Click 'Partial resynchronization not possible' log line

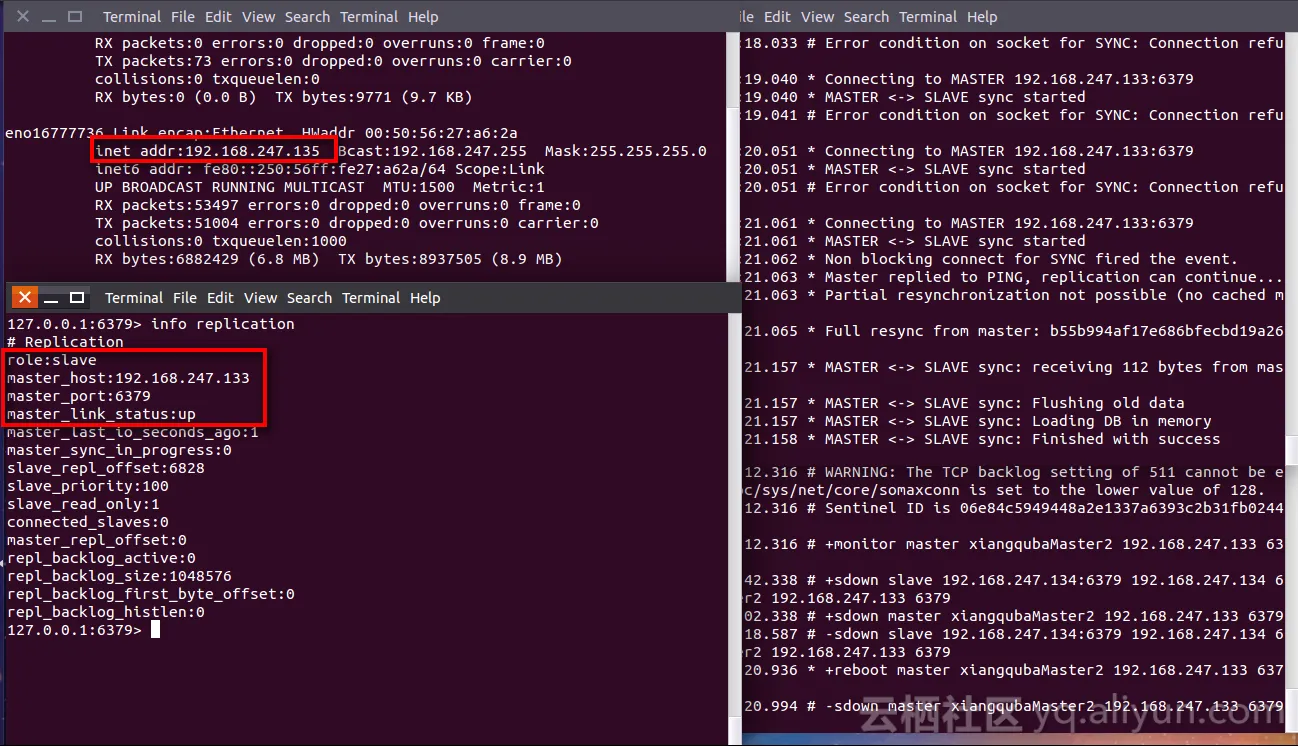point(1014,295)
